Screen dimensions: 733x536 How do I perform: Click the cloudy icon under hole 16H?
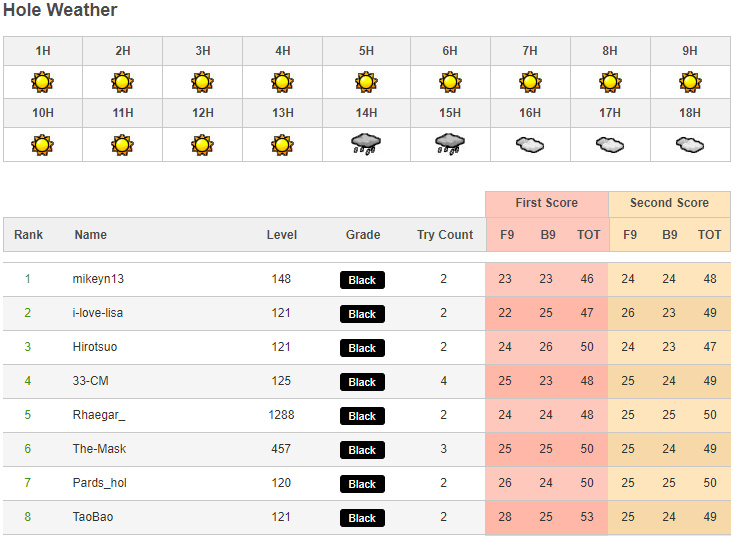529,144
